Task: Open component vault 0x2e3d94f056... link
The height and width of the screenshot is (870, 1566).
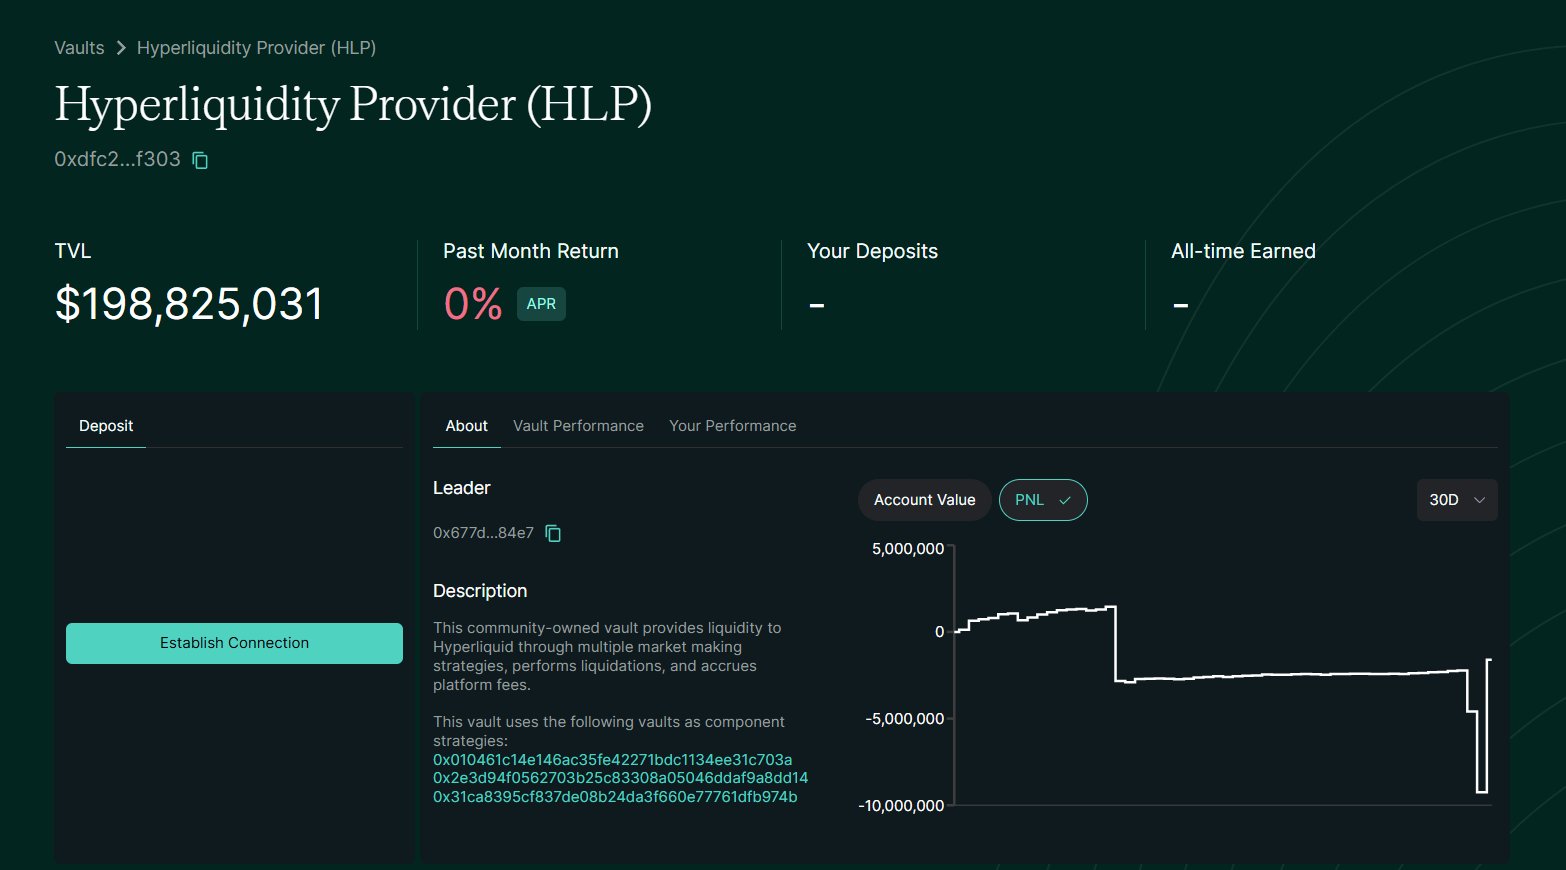Action: pos(620,778)
